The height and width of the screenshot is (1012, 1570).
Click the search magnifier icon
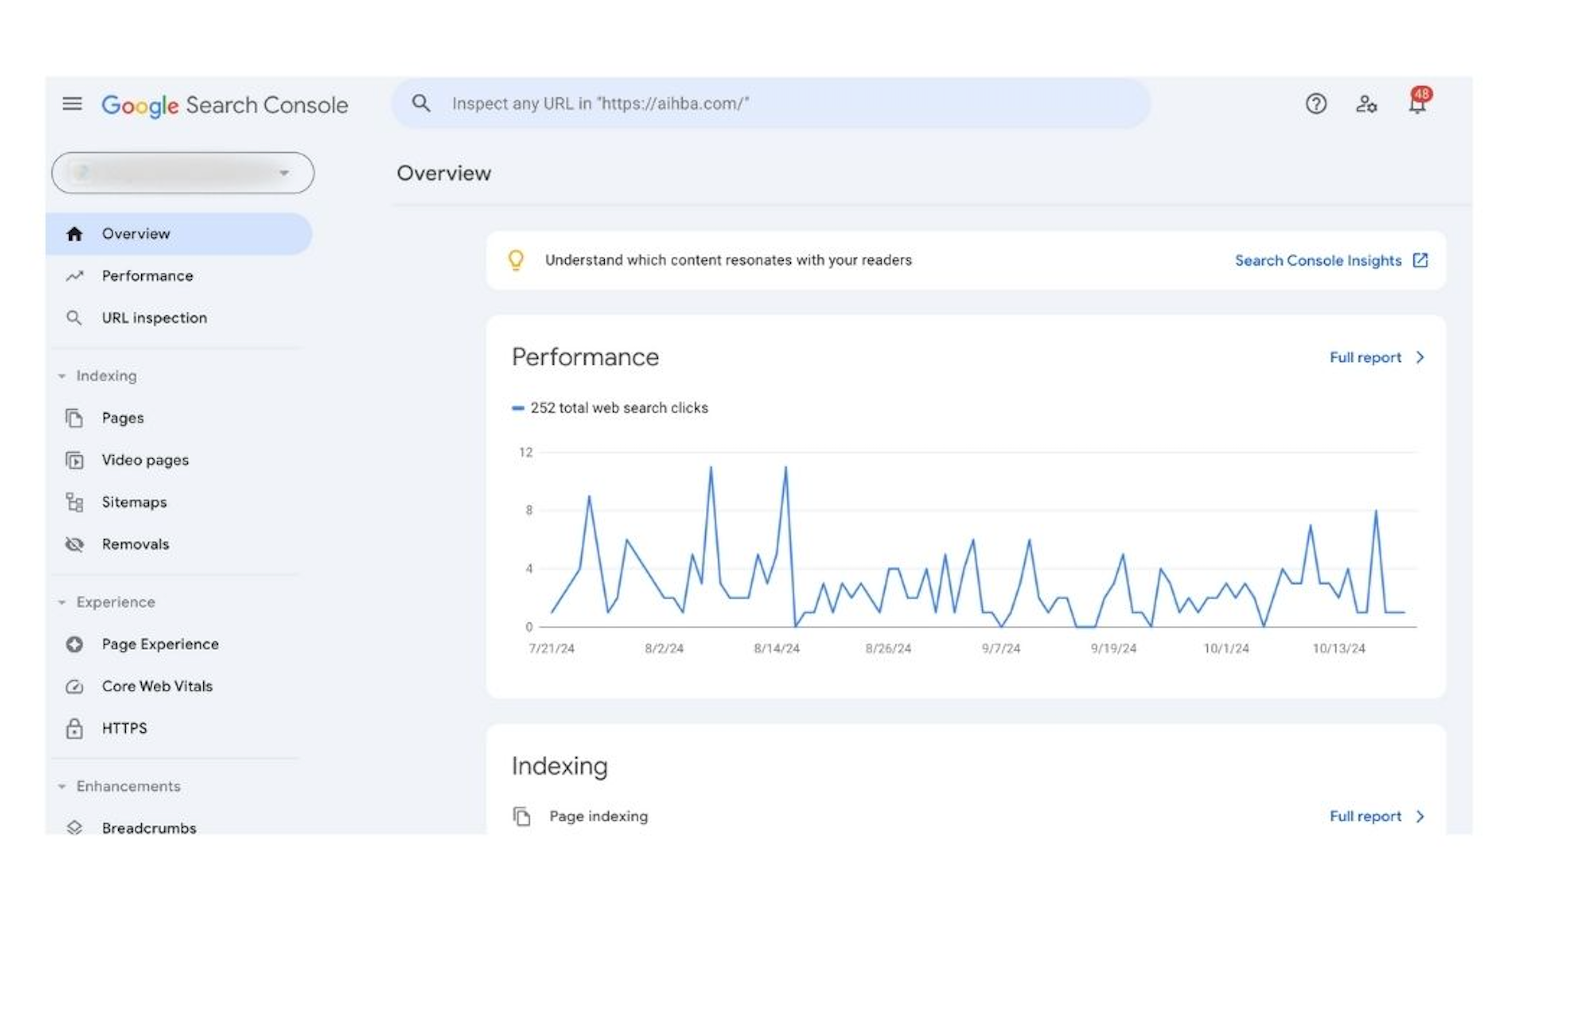click(x=421, y=104)
